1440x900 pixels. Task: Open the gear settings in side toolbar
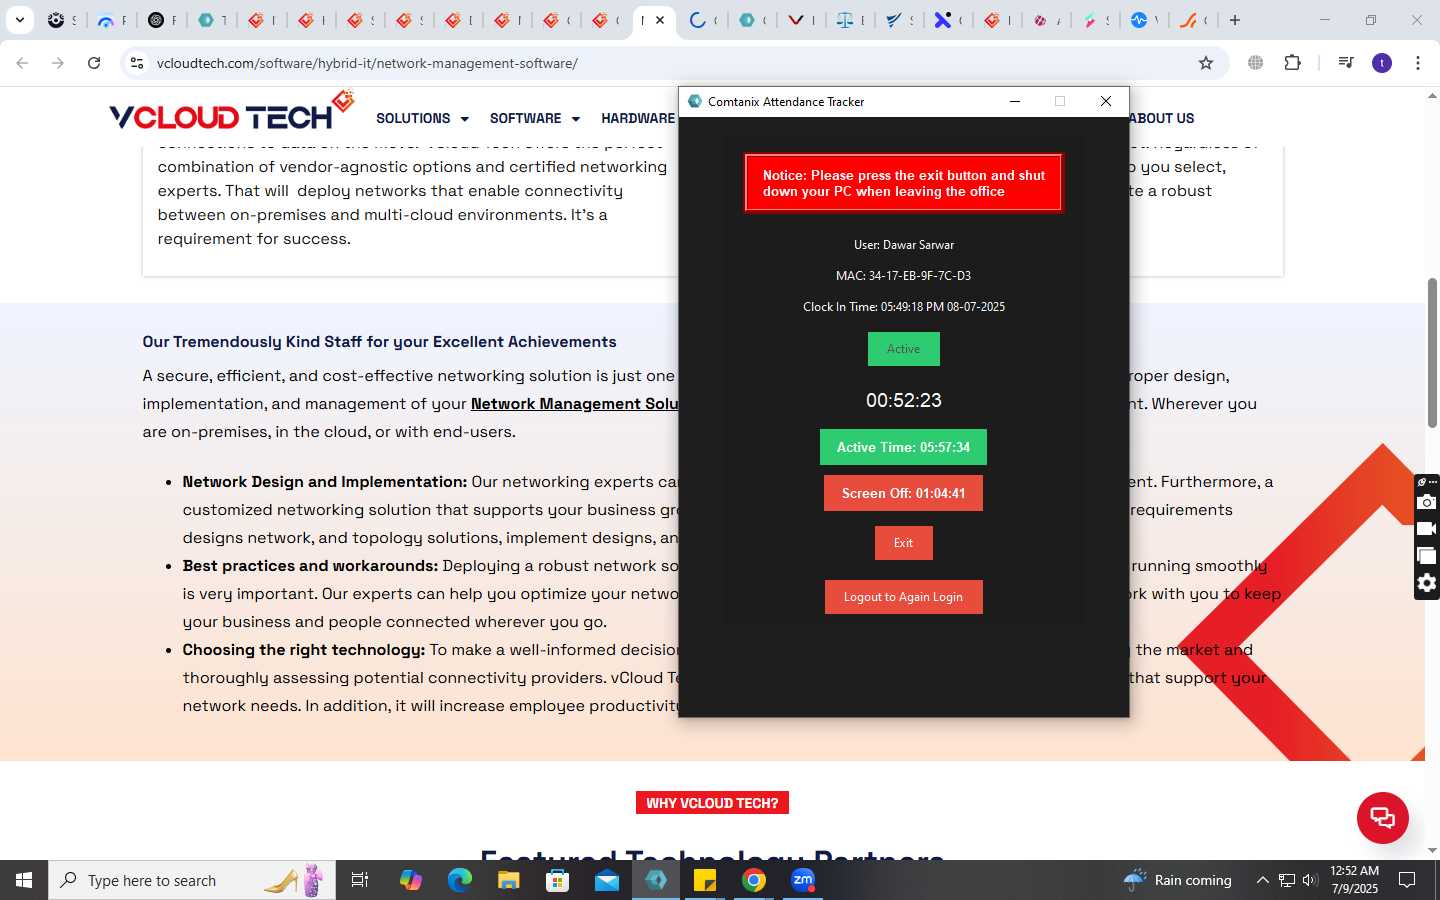[x=1427, y=583]
